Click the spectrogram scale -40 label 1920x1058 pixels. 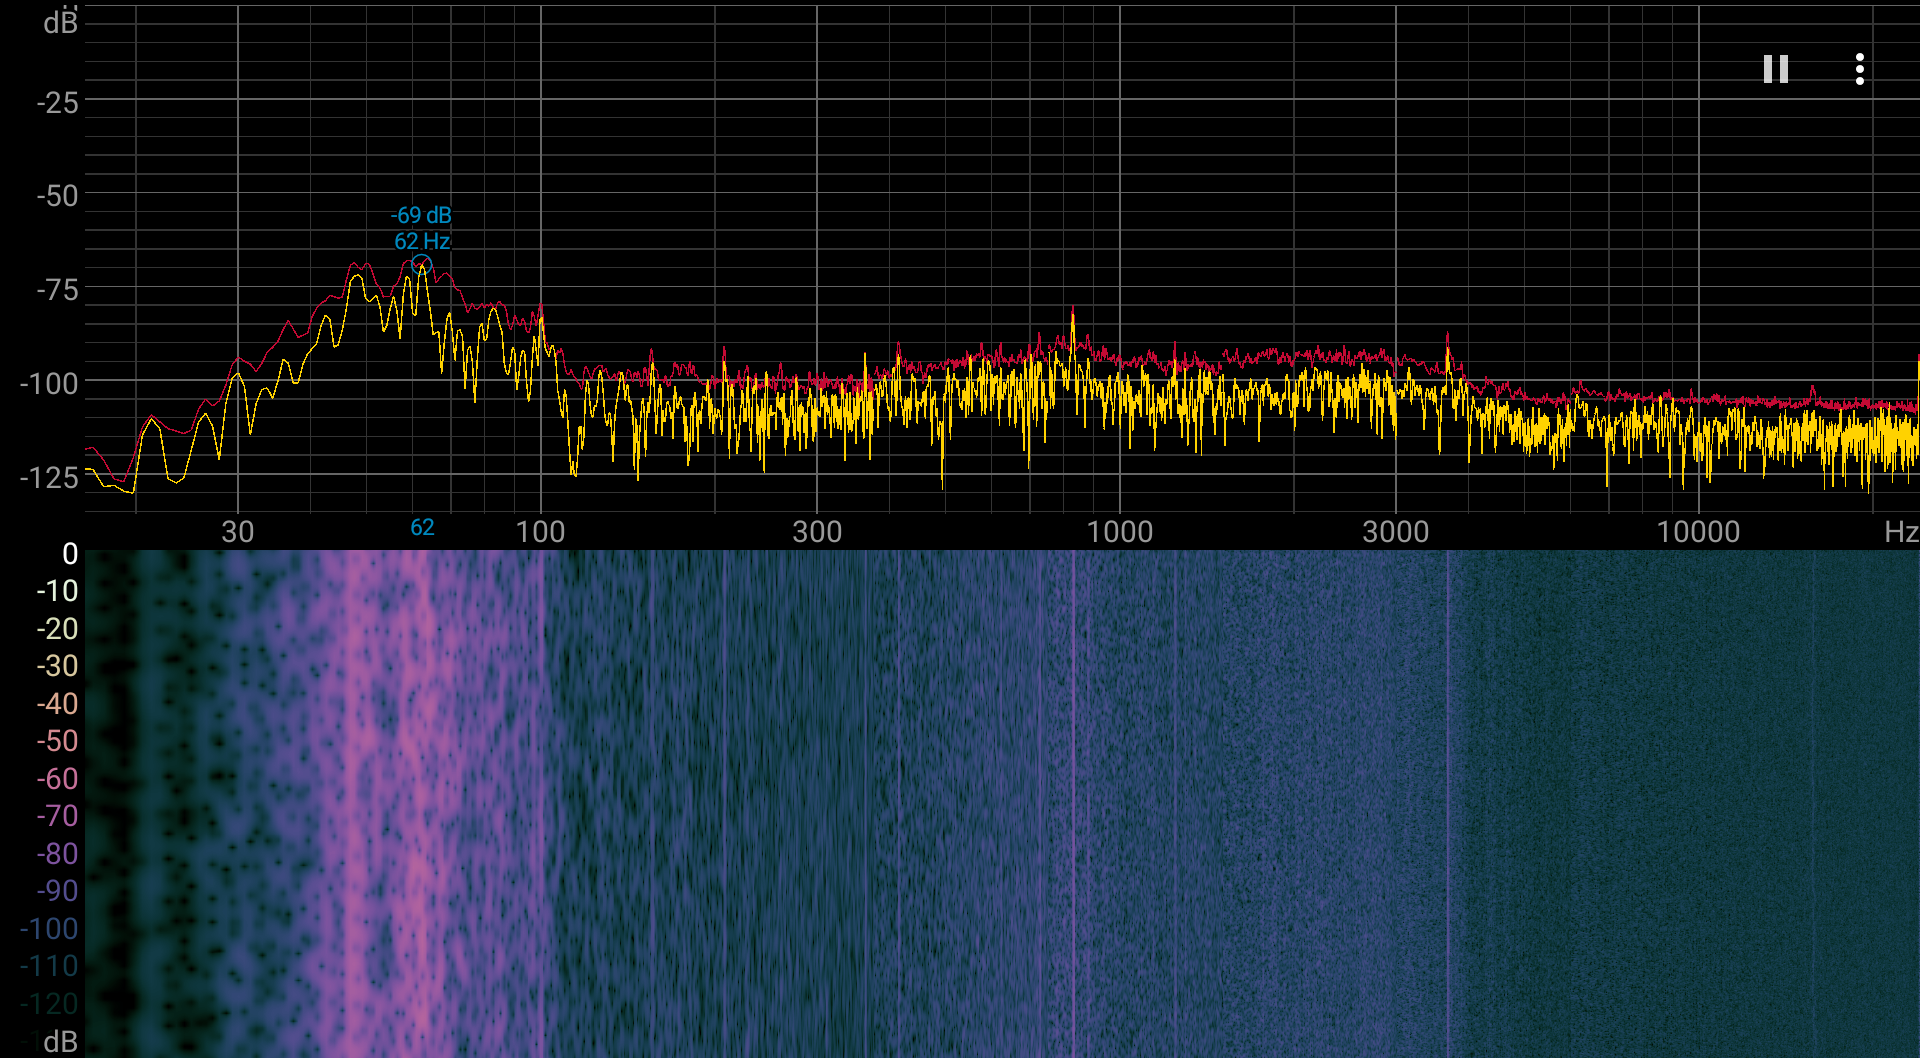pyautogui.click(x=57, y=704)
